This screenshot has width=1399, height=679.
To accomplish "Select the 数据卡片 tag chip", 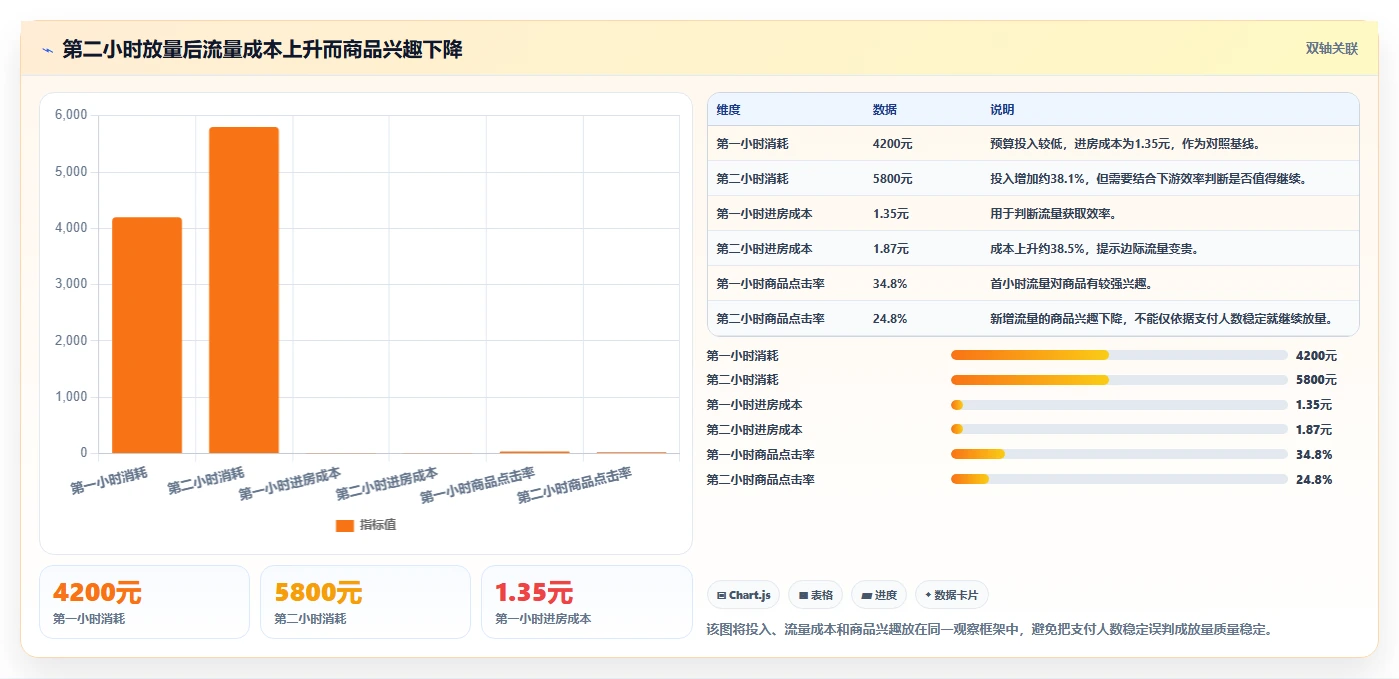I will point(952,595).
